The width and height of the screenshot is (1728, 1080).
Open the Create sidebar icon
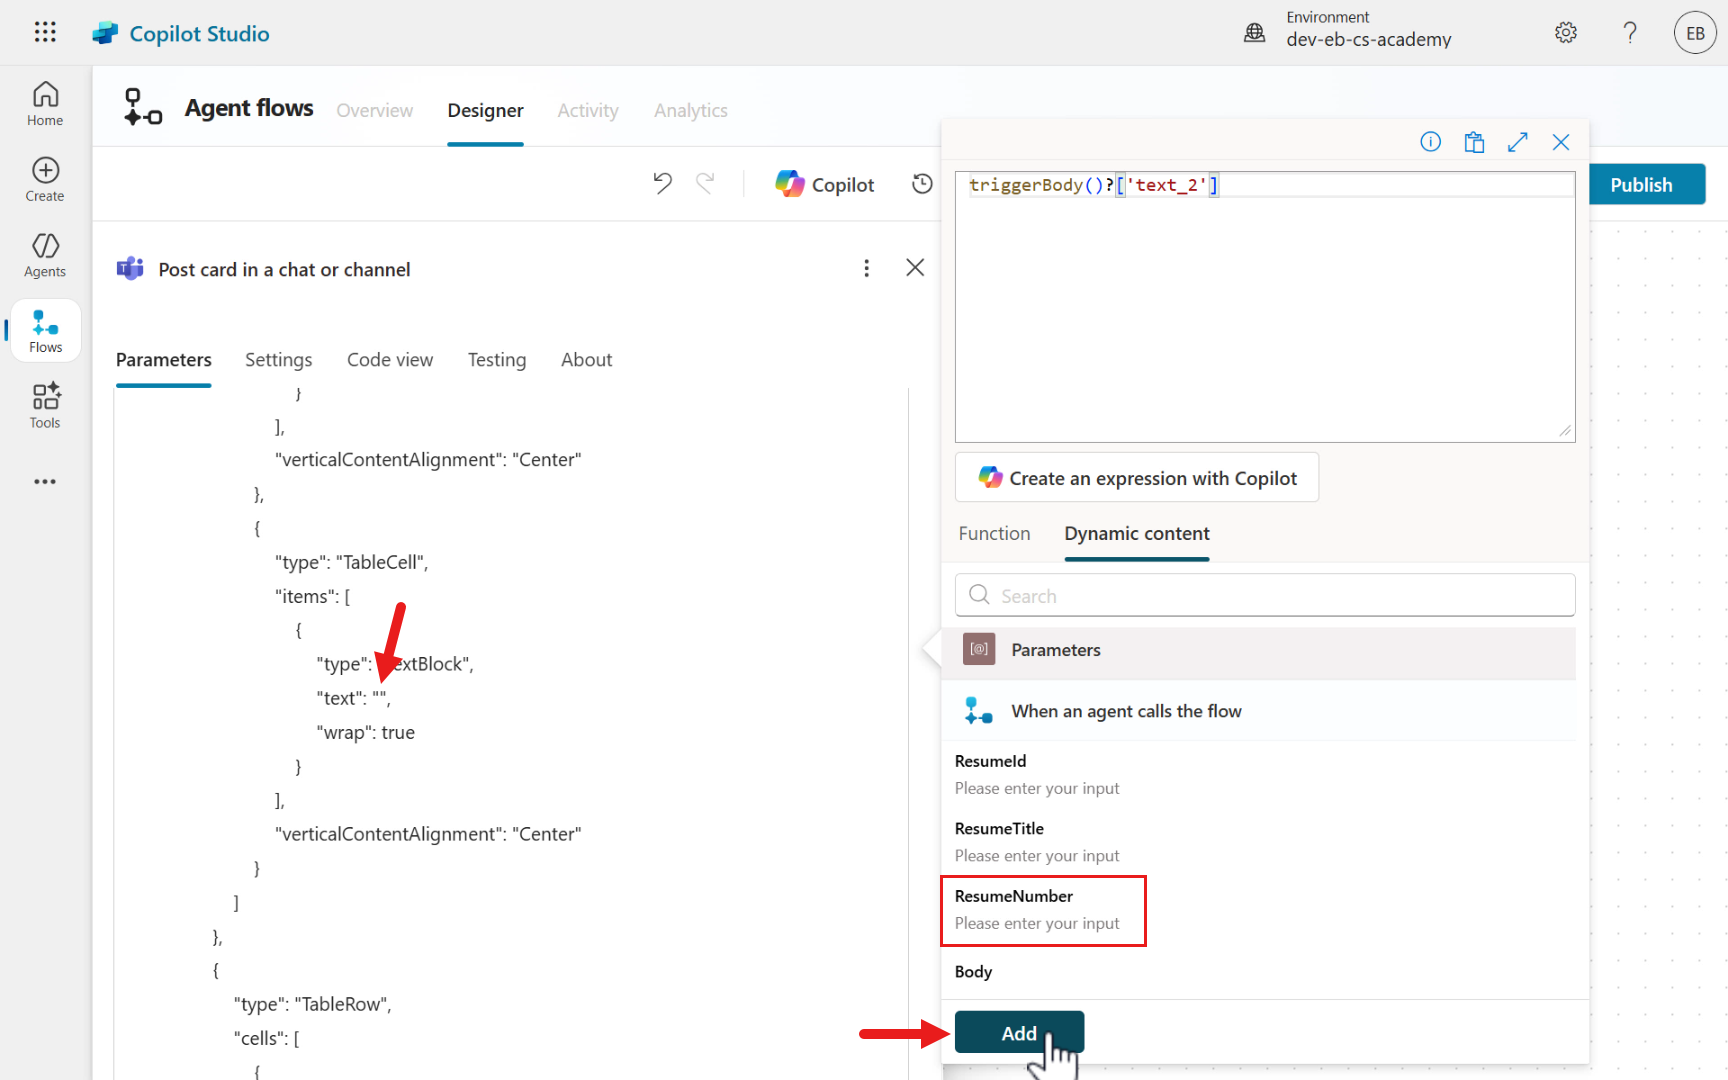[x=45, y=179]
